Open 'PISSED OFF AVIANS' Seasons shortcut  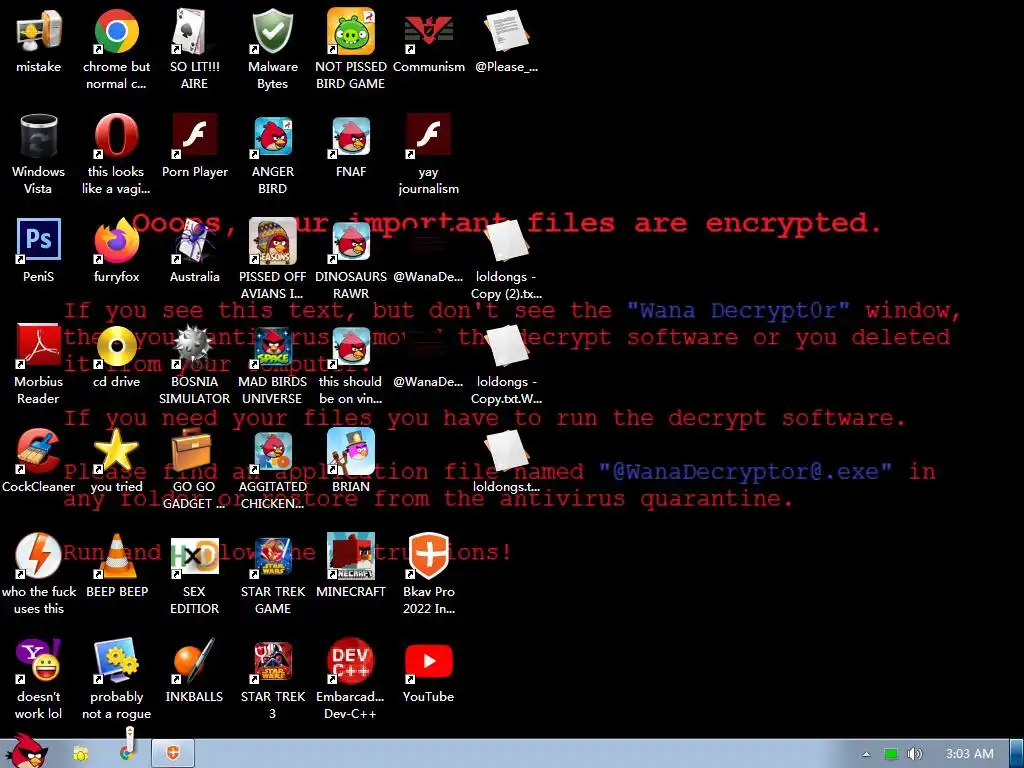pos(272,242)
